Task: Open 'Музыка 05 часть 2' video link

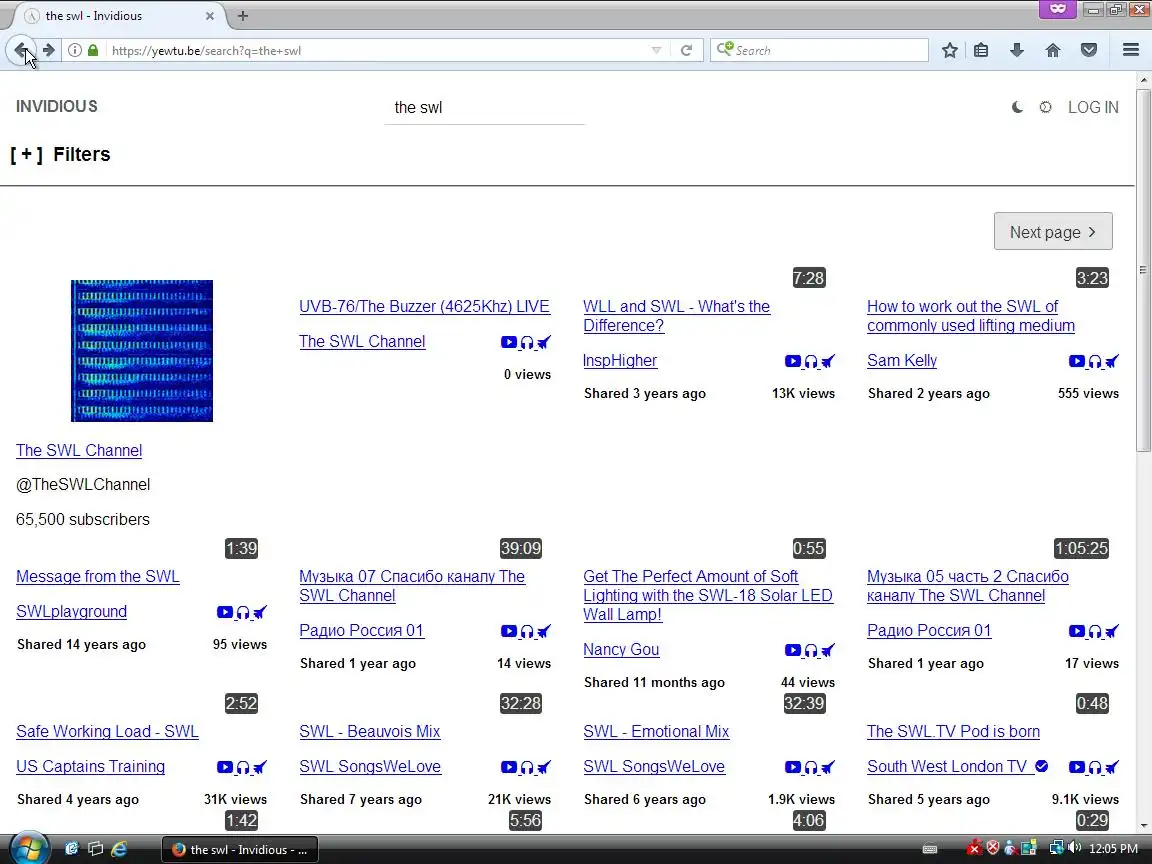Action: 968,586
